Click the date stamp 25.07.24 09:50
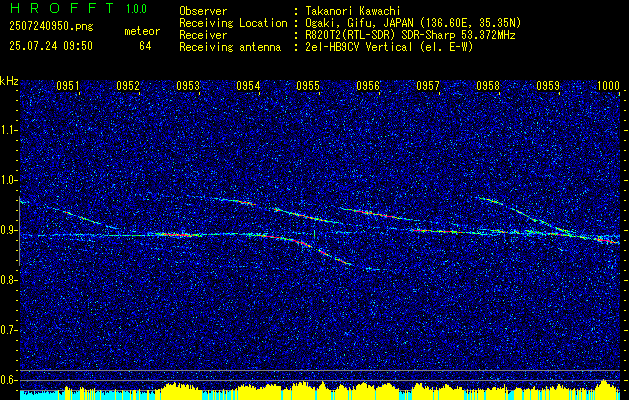 pos(51,46)
